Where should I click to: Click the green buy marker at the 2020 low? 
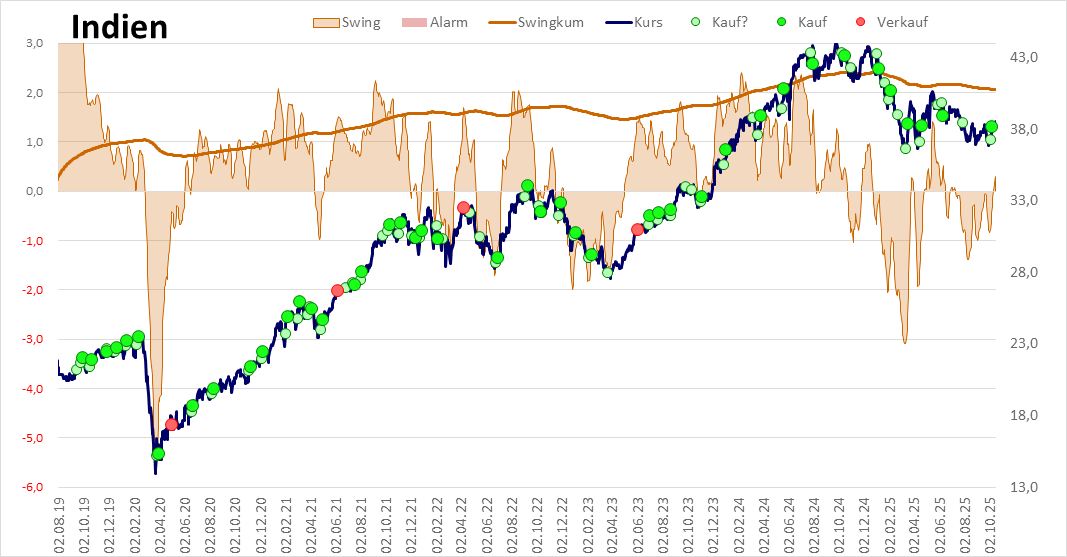[158, 454]
